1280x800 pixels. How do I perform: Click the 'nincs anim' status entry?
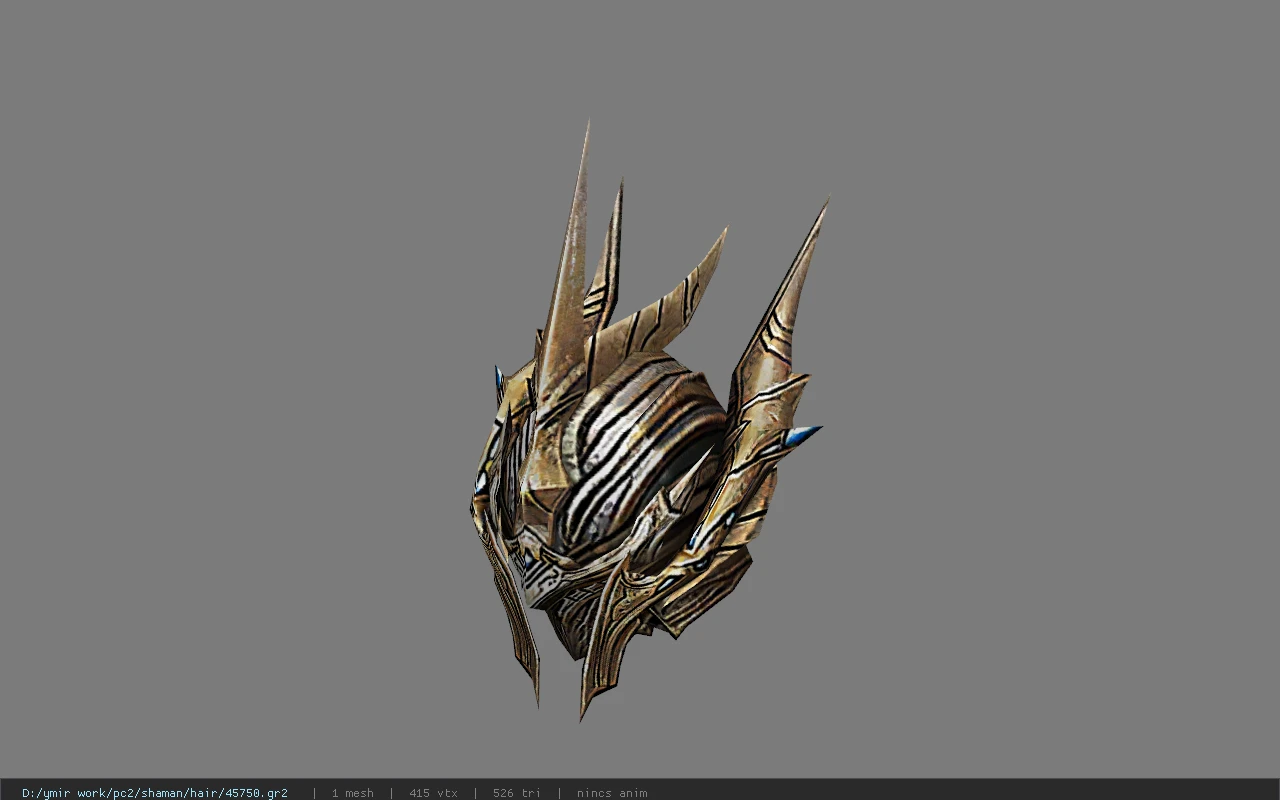click(612, 793)
